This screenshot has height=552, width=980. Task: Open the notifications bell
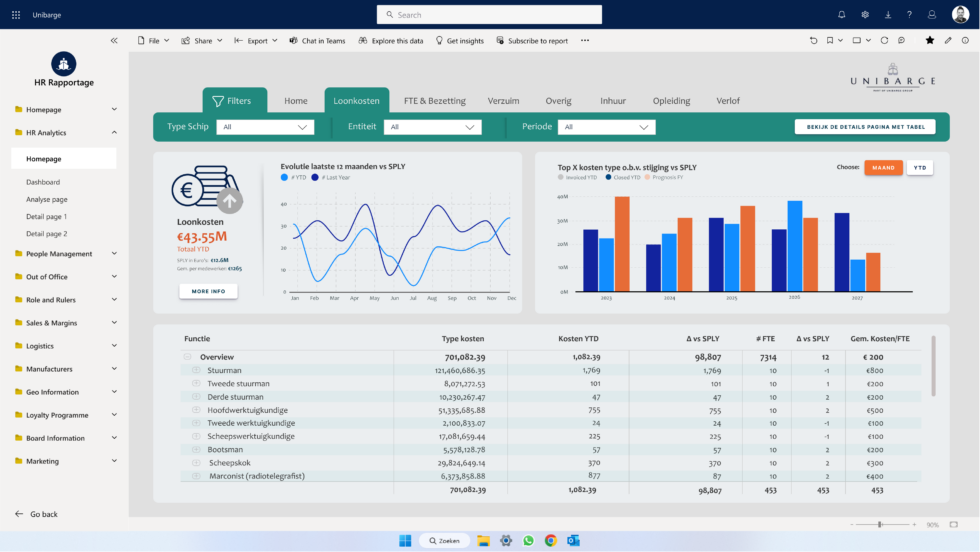[841, 15]
